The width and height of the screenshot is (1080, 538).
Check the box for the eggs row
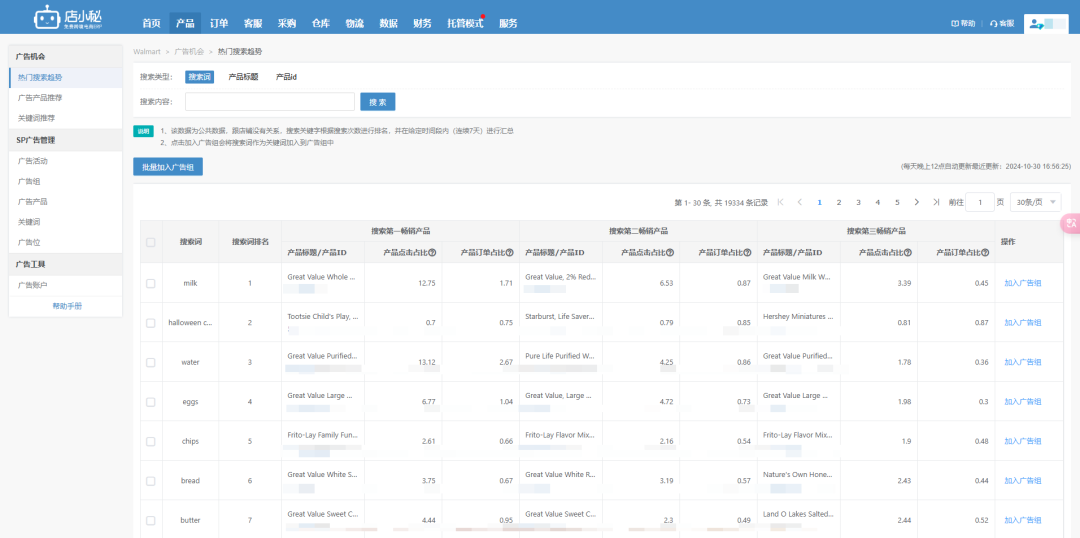[151, 402]
